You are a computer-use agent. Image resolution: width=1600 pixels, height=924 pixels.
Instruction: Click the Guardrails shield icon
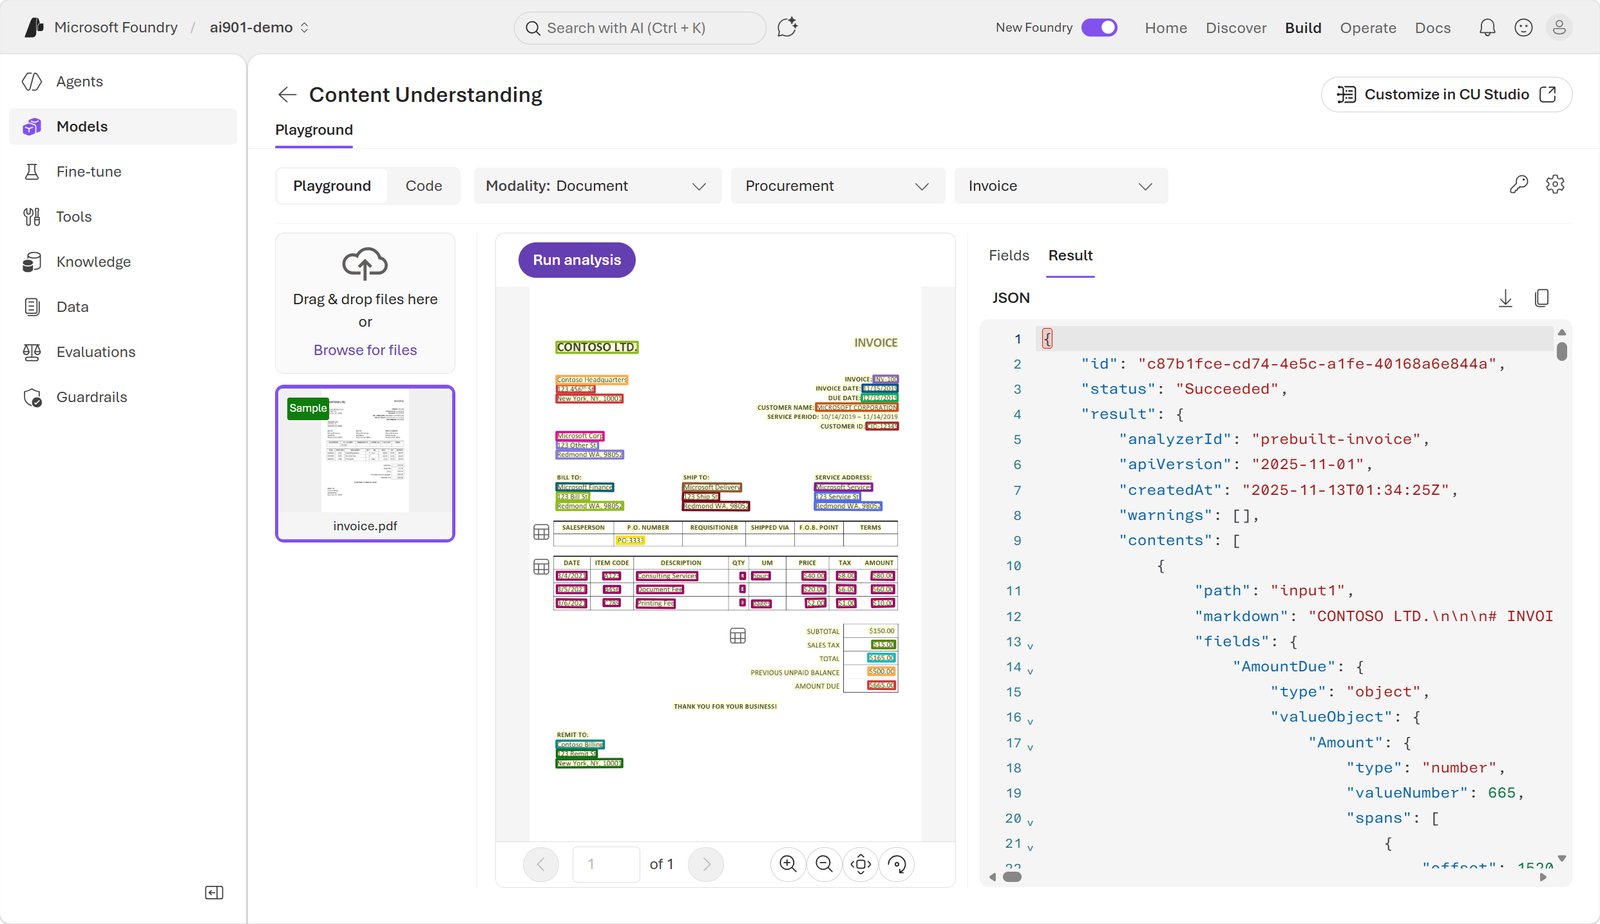point(32,397)
